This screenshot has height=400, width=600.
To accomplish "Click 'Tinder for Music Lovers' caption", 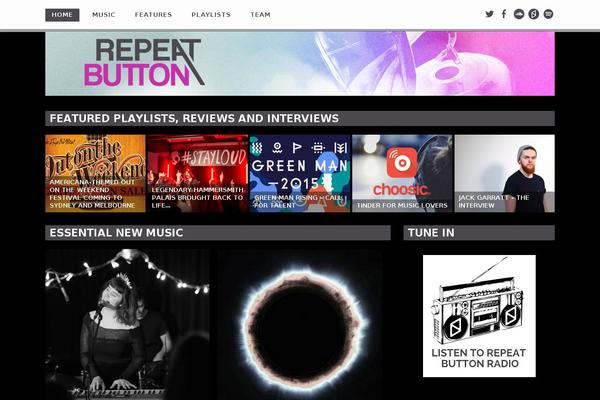I will tap(402, 206).
